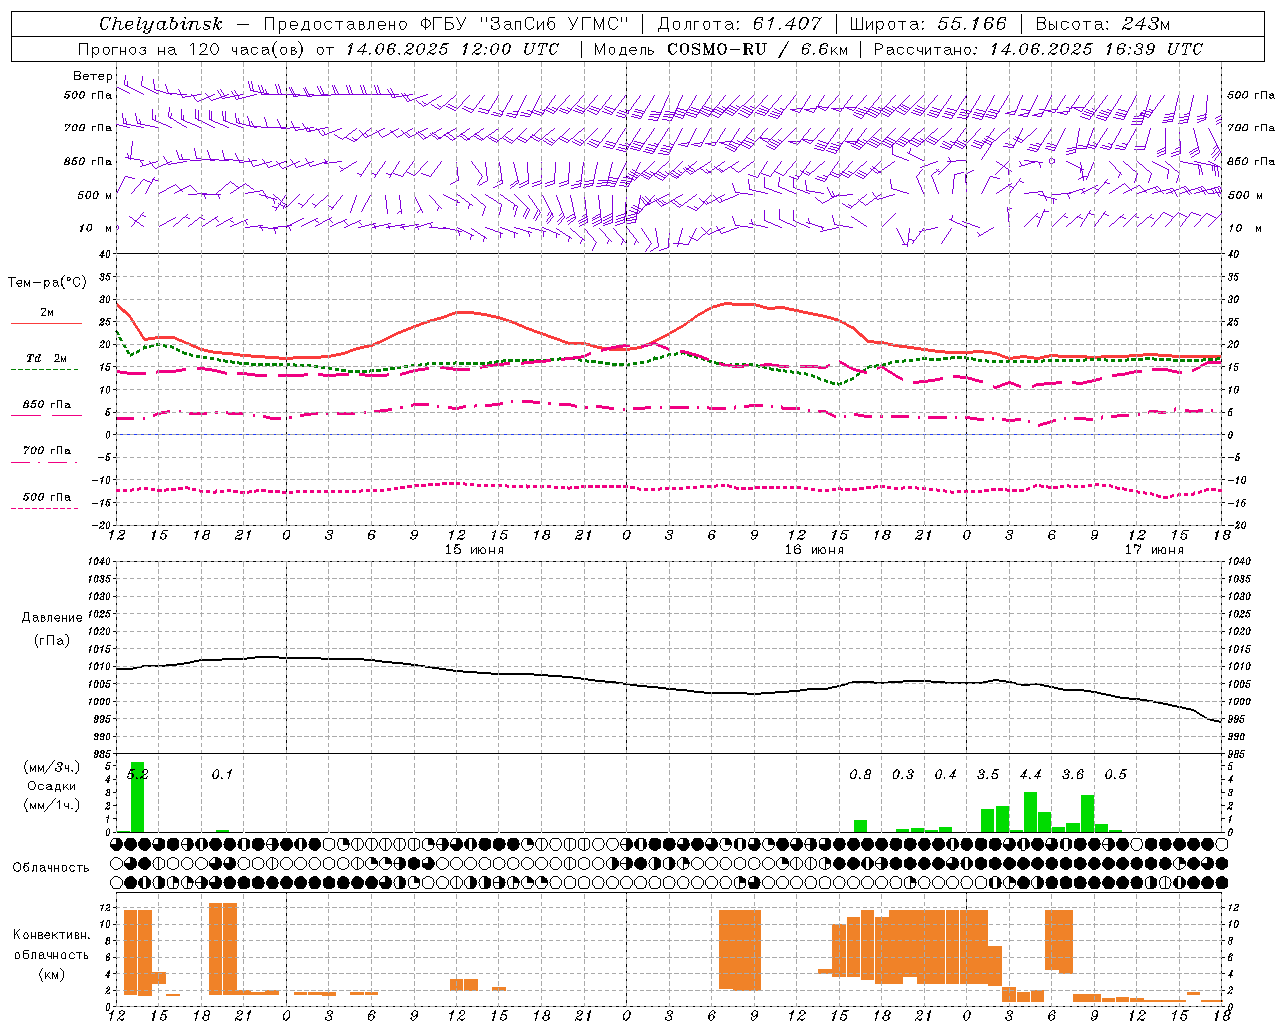1280x1024 pixels.
Task: Select the elevation text 'Высота: 243м'
Action: click(1102, 24)
